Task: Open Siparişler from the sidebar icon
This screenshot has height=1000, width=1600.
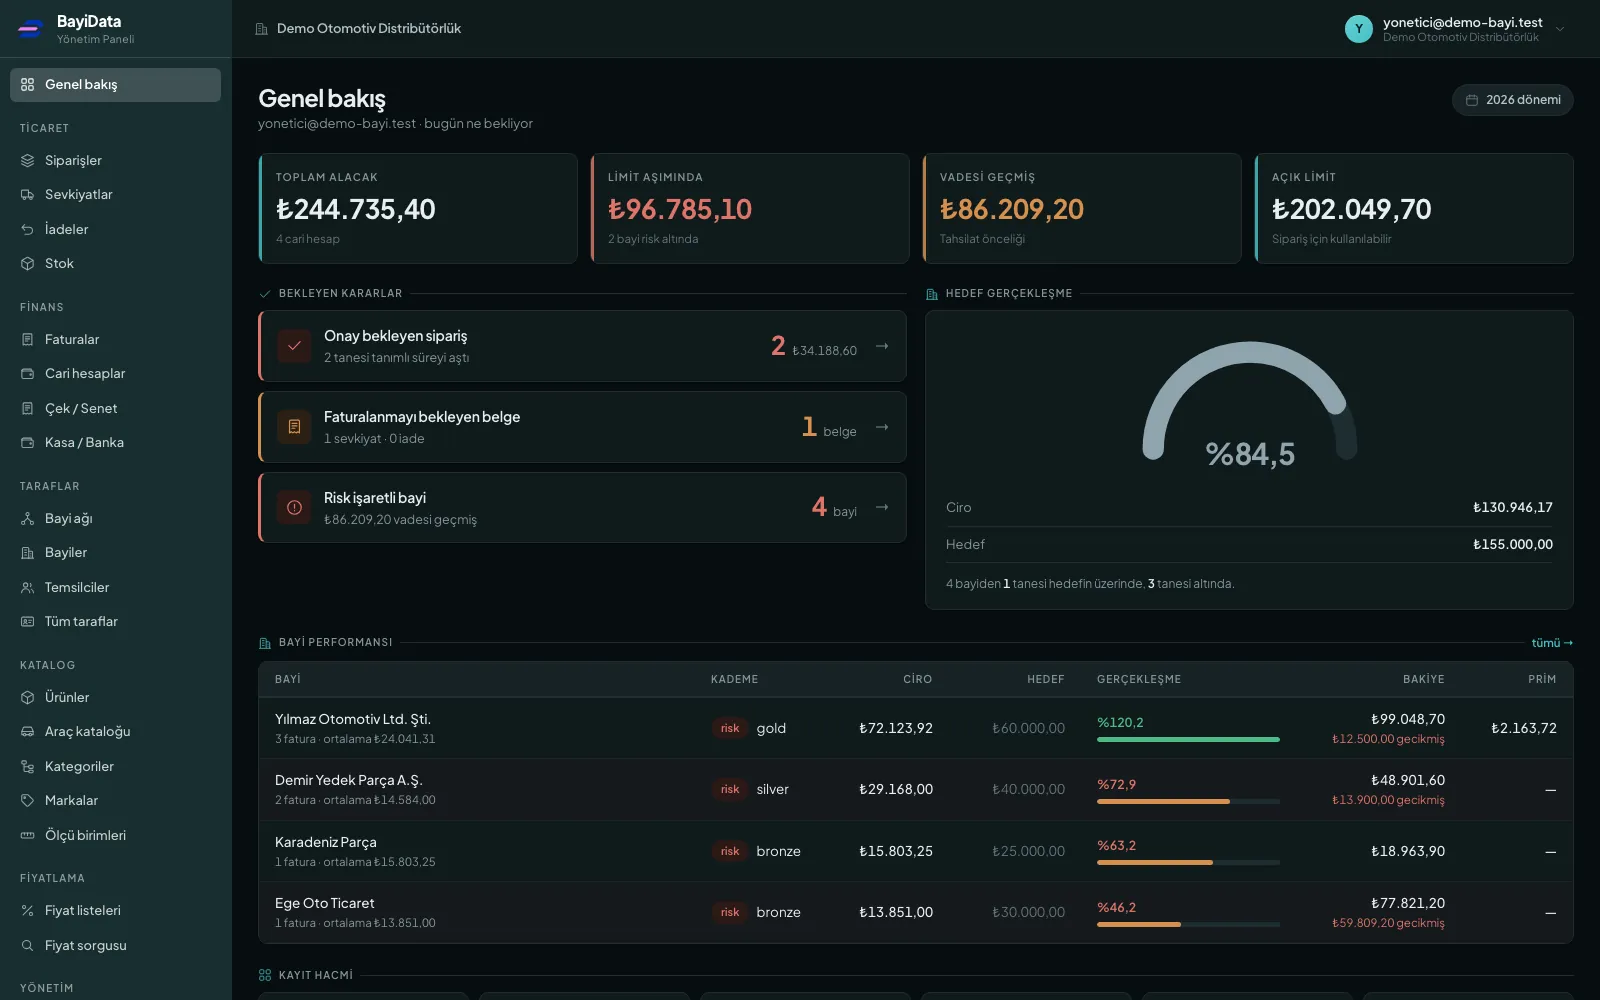Action: 27,160
